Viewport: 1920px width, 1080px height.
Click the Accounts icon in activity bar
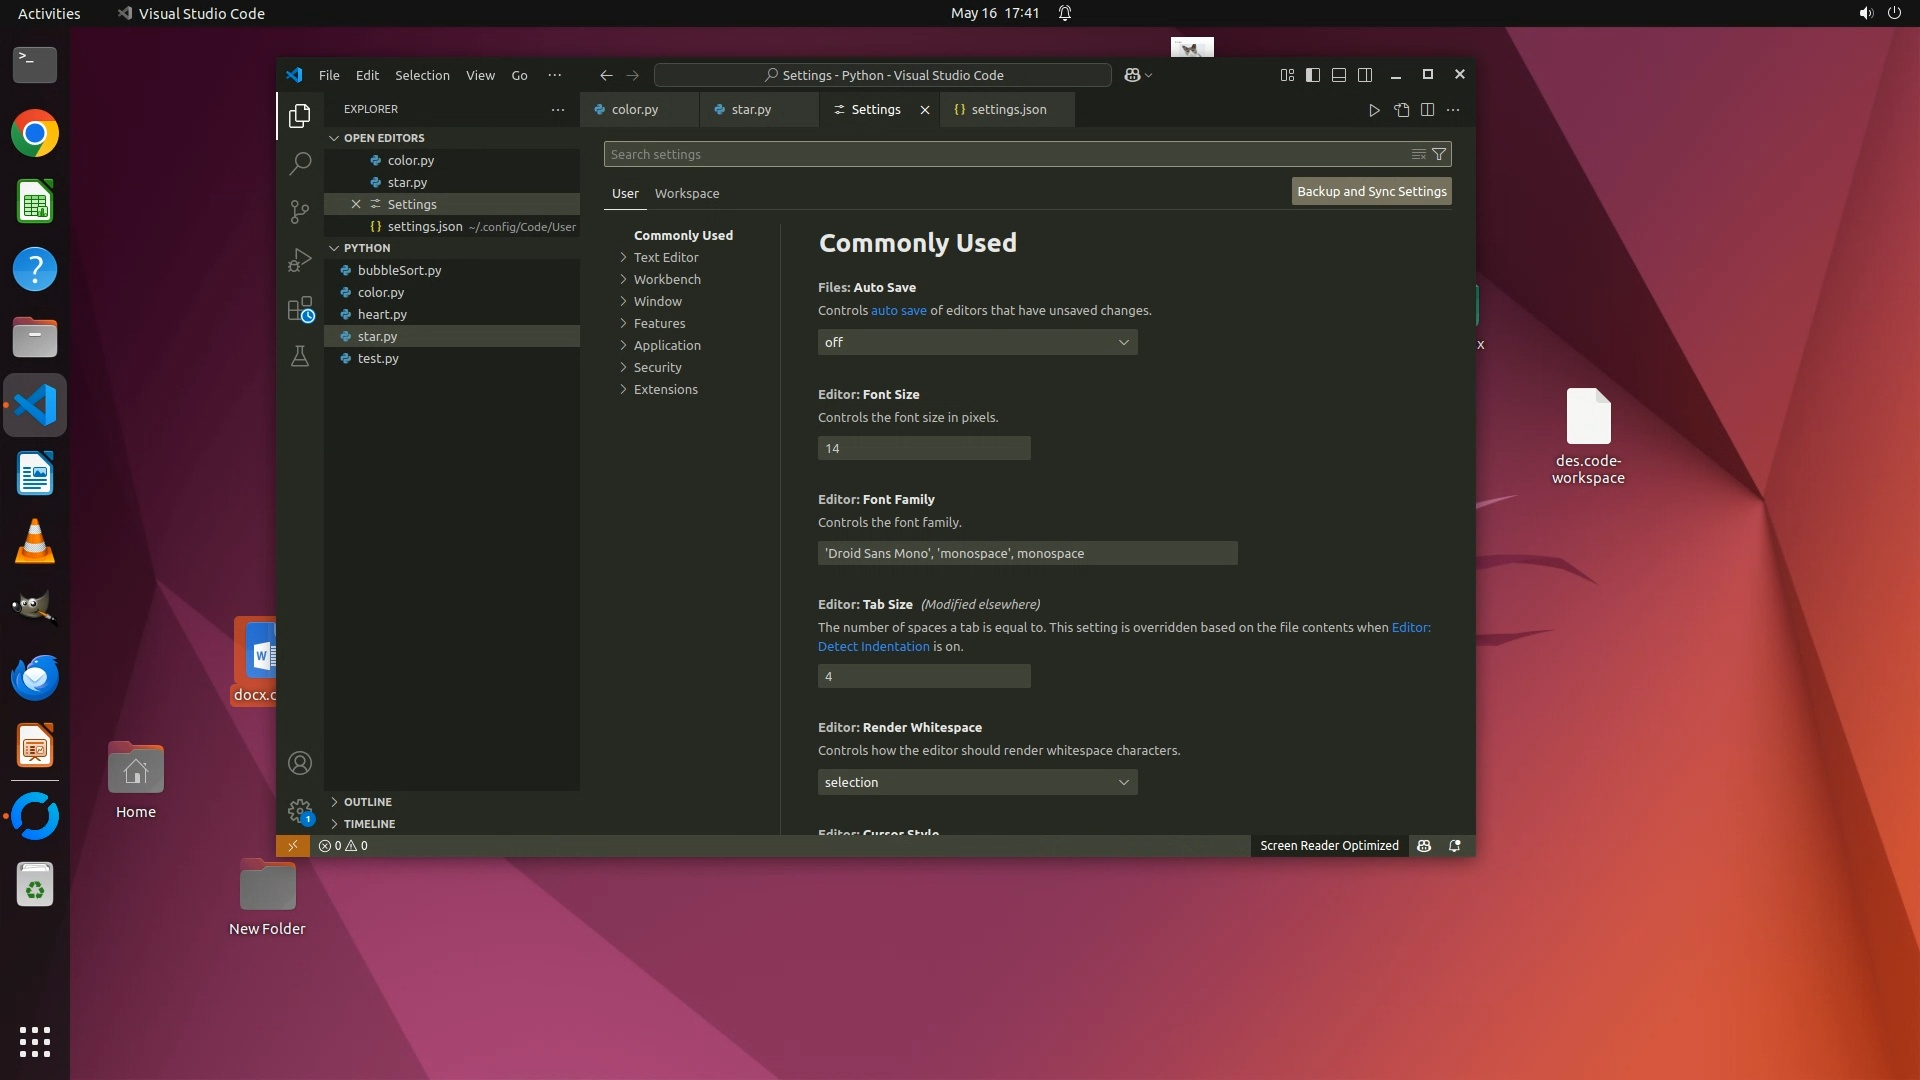pos(299,763)
